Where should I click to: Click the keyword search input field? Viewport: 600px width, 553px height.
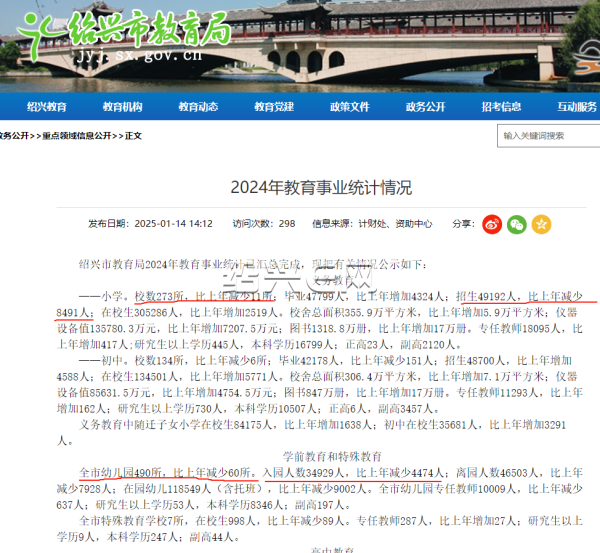tap(549, 136)
